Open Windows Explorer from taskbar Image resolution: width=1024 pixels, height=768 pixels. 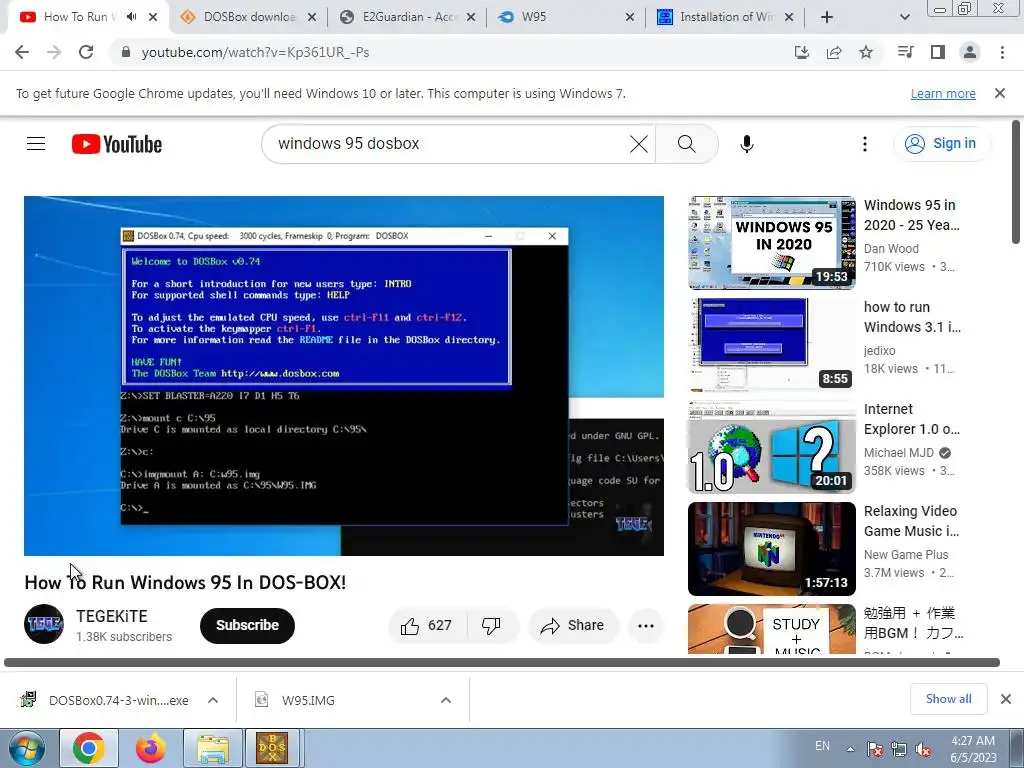point(213,748)
